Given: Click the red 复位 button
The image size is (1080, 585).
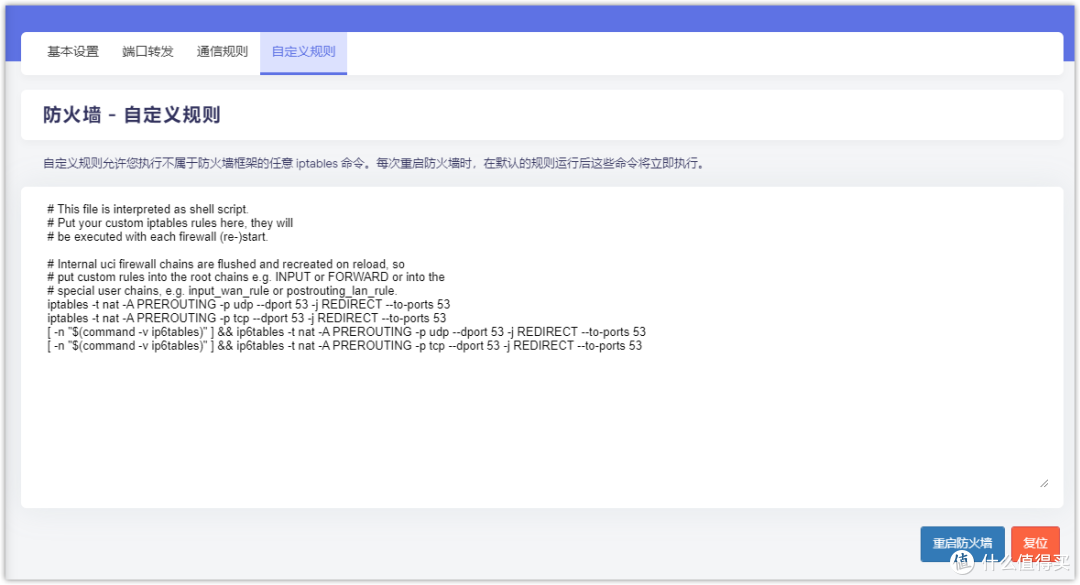Looking at the screenshot, I should tap(1035, 543).
